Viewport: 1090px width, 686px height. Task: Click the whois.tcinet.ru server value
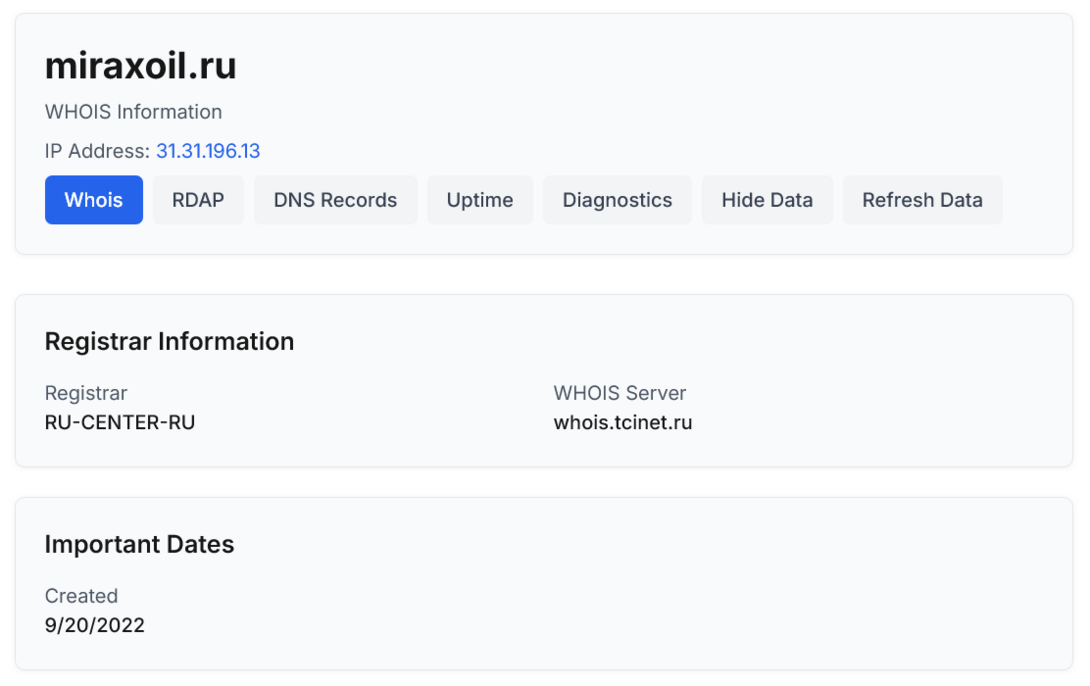pos(623,422)
